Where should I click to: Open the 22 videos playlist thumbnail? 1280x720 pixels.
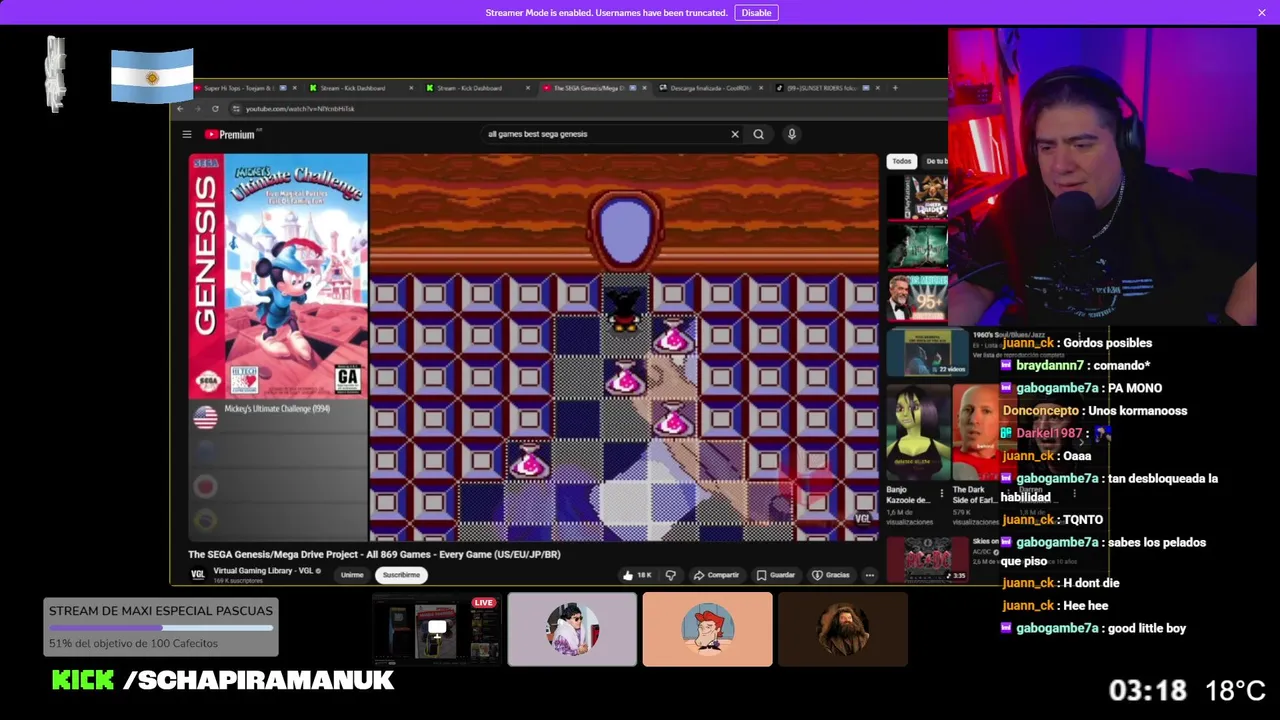tap(927, 351)
